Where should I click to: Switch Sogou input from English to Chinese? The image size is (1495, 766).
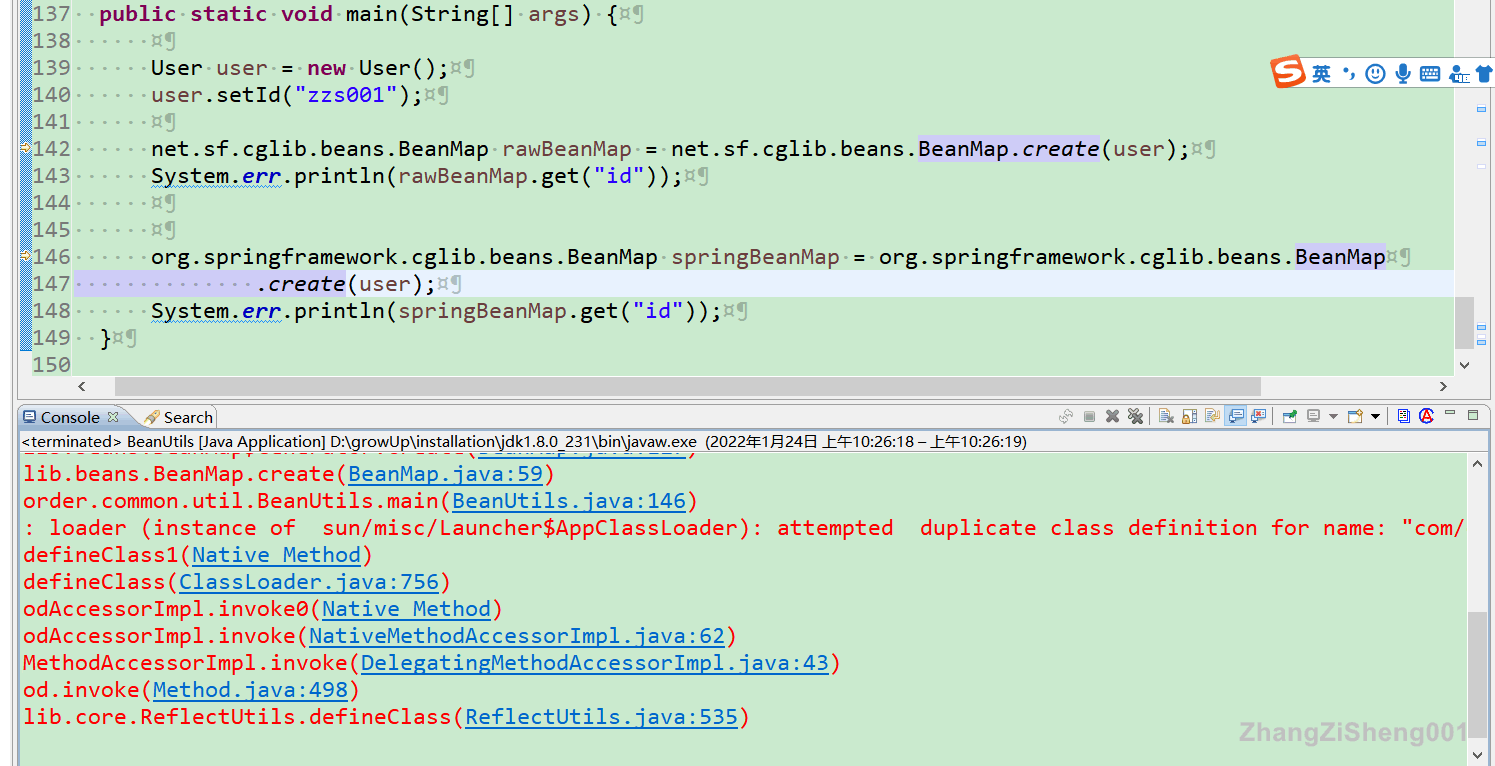[1322, 73]
